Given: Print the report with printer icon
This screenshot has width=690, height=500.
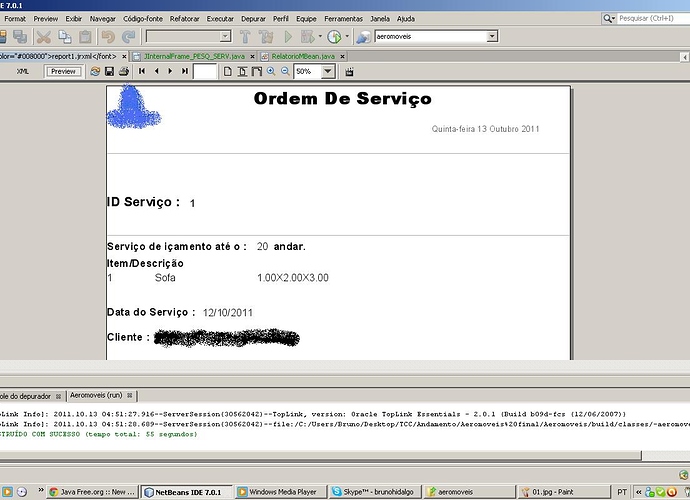Looking at the screenshot, I should point(124,71).
